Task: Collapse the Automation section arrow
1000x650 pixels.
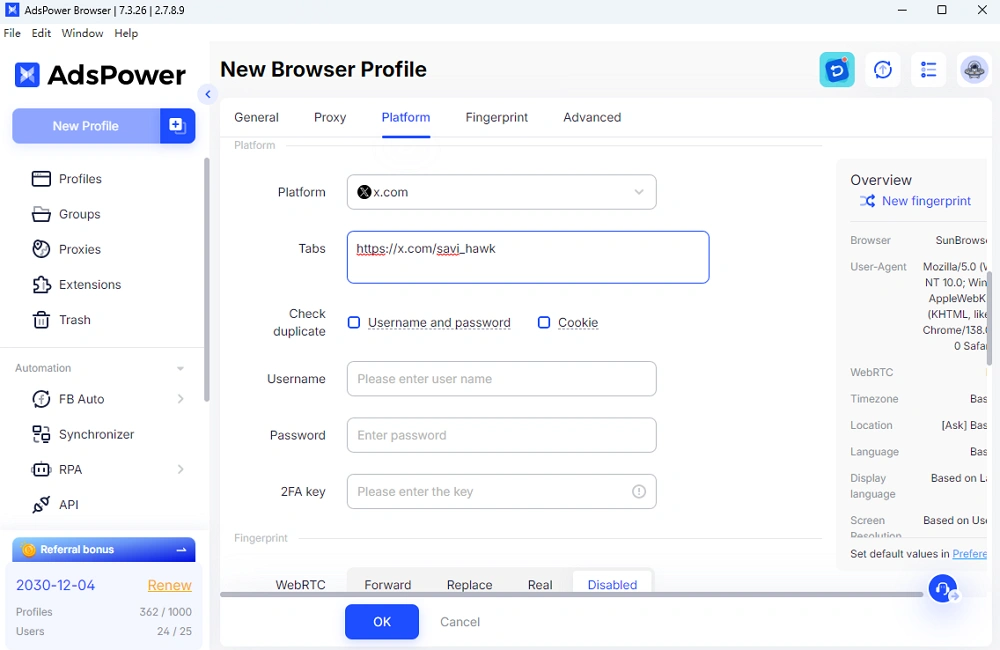Action: [180, 368]
